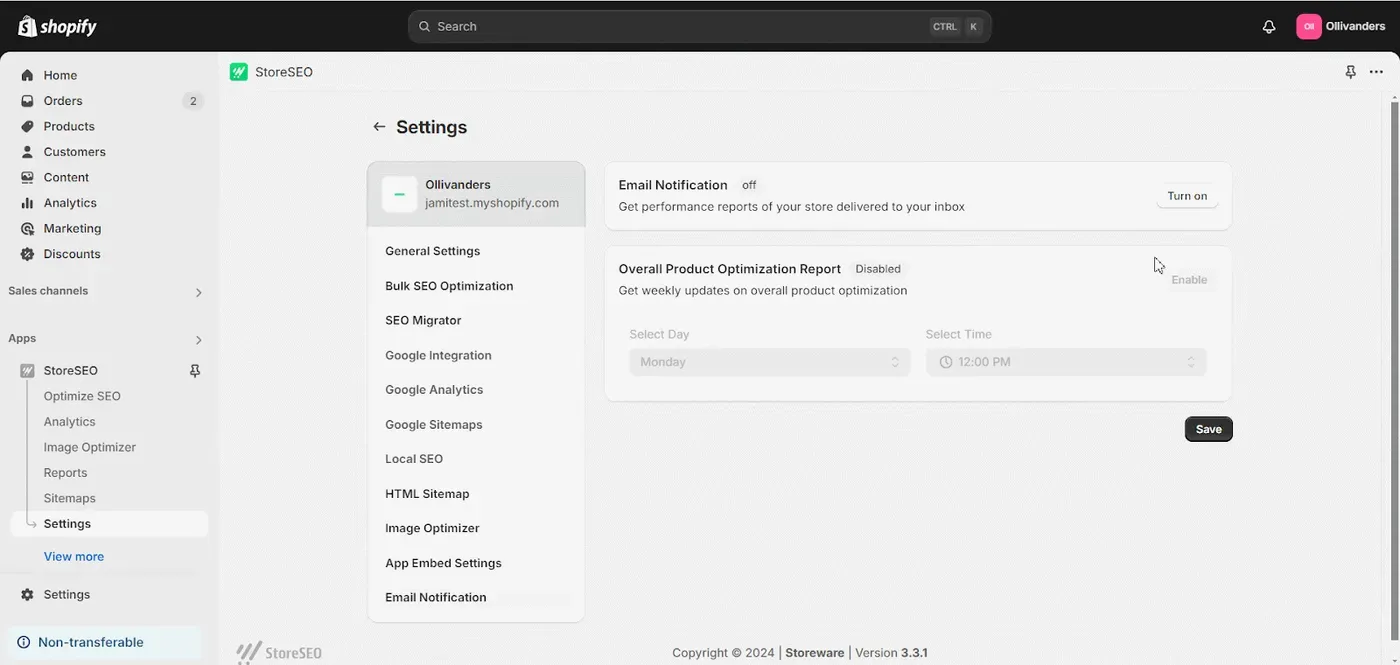1400x665 pixels.
Task: Enable Overall Product Optimization Report
Action: (1189, 280)
